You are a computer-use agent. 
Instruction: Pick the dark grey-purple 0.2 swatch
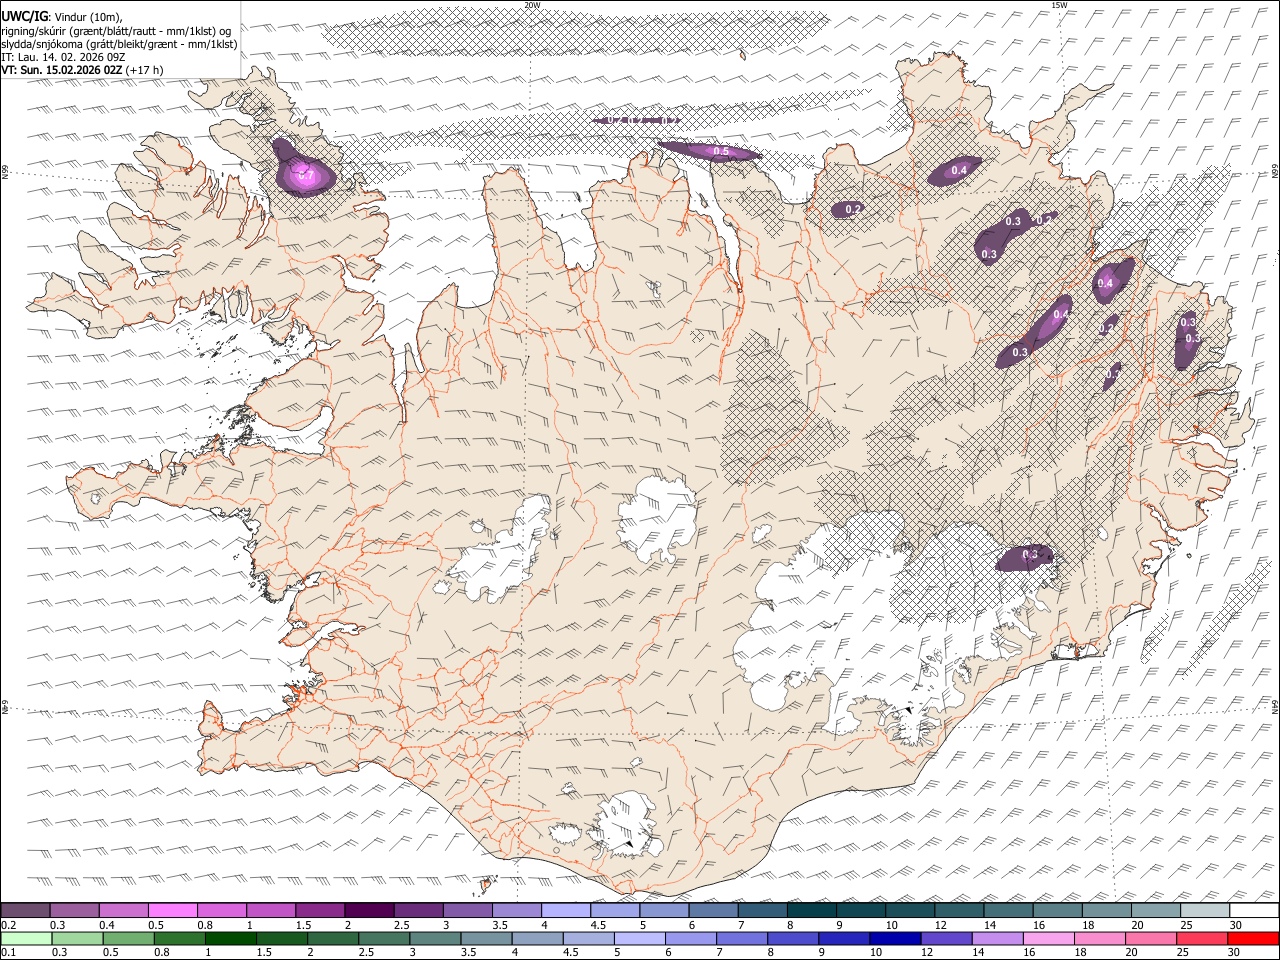(x=26, y=911)
